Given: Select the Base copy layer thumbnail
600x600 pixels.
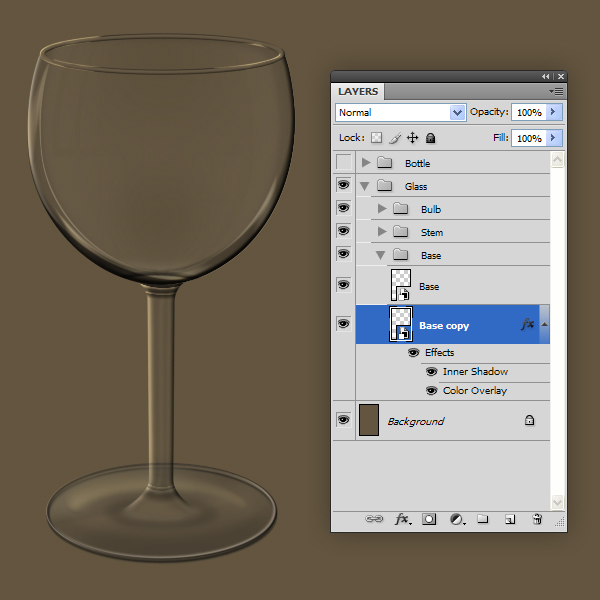Looking at the screenshot, I should (401, 324).
